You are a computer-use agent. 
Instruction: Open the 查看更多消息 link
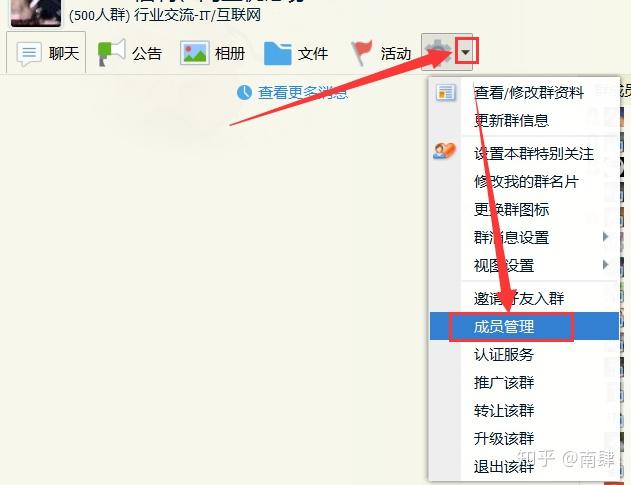(302, 93)
